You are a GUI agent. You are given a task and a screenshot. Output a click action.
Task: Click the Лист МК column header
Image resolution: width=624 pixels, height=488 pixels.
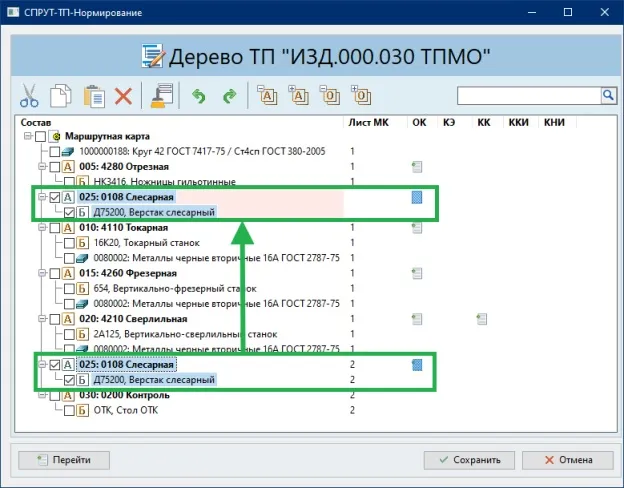(367, 122)
